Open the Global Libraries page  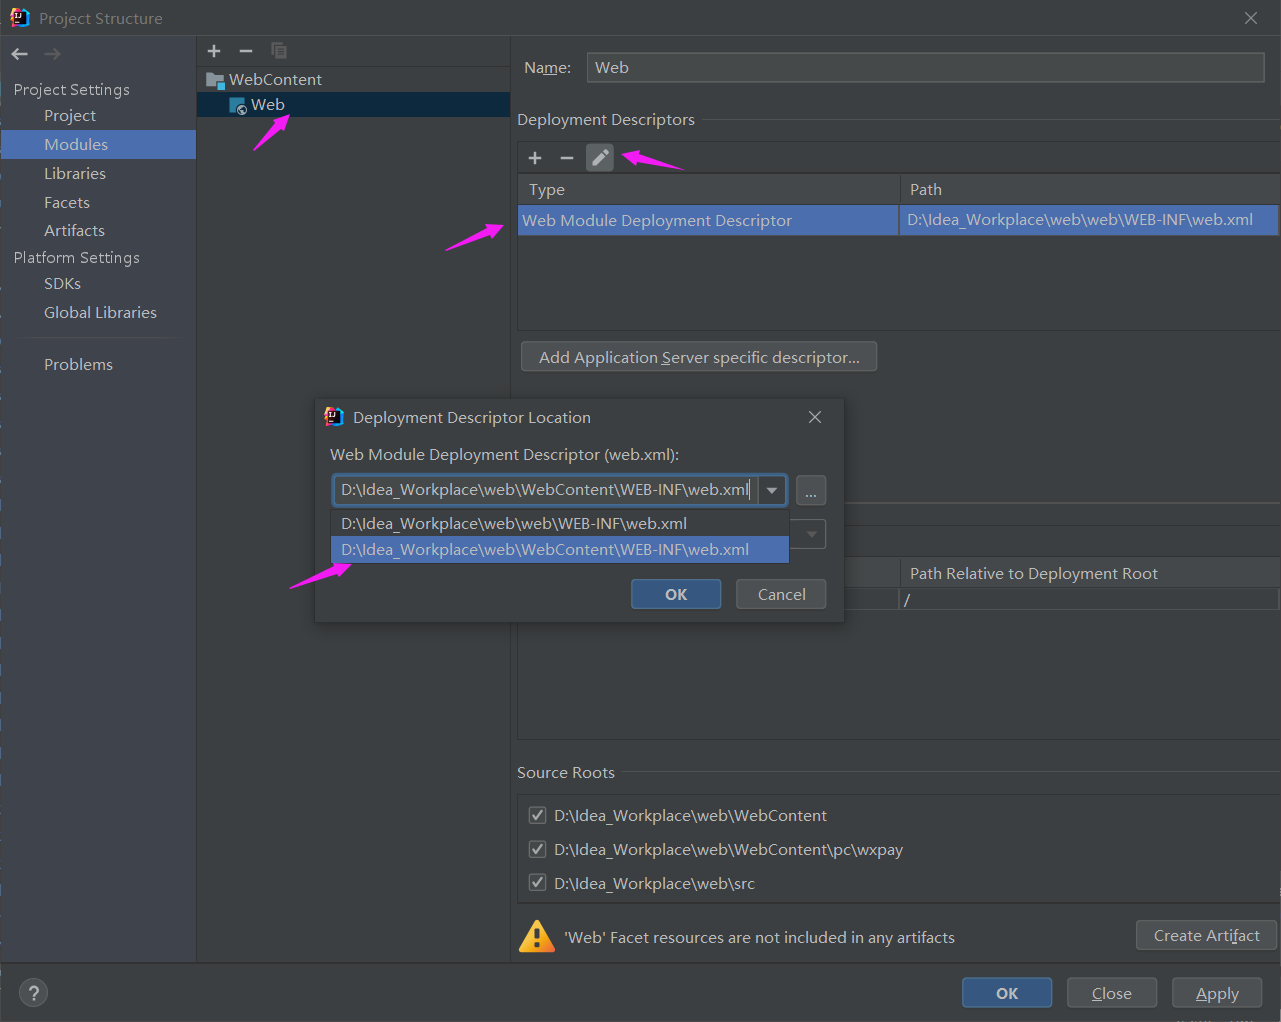coord(100,313)
